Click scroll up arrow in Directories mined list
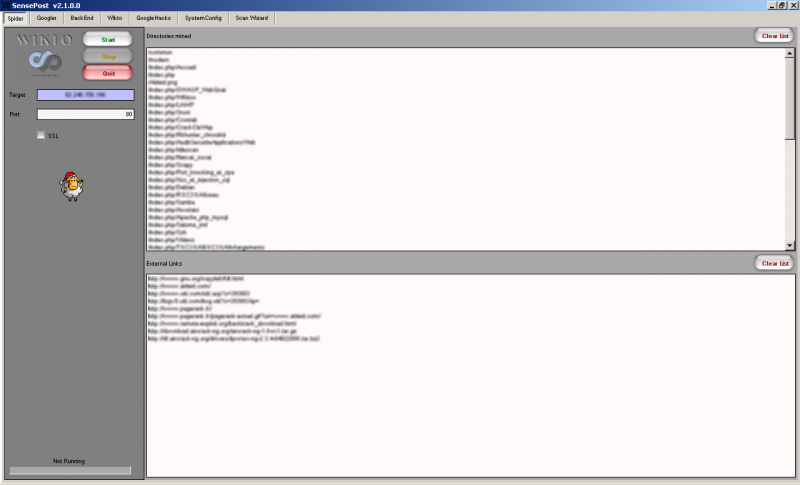The image size is (800, 485). (x=790, y=52)
